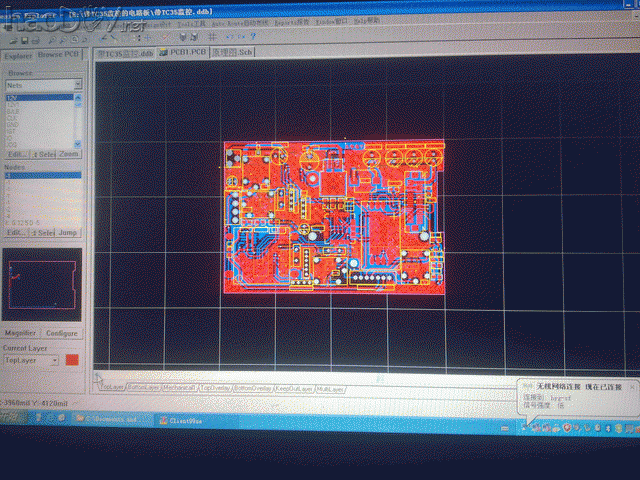This screenshot has width=640, height=480.
Task: Click the Magnifier button
Action: click(21, 333)
